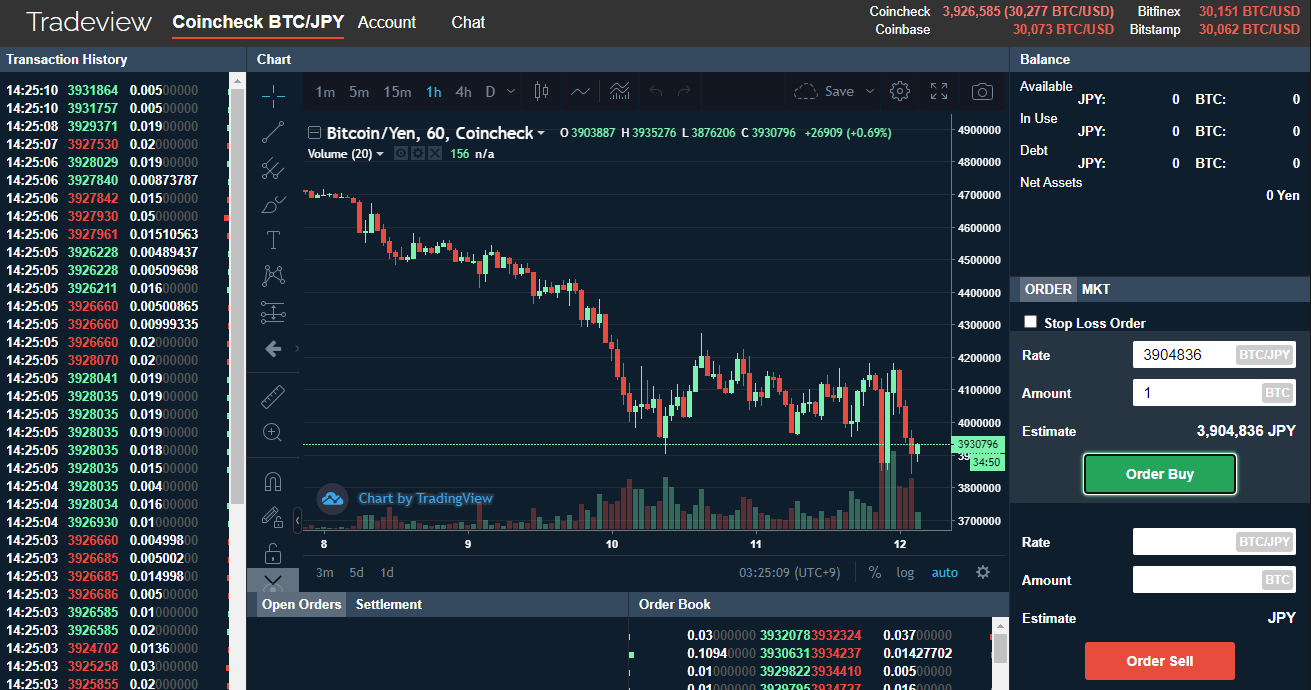Toggle auto scale on chart
The height and width of the screenshot is (690, 1311).
click(x=945, y=573)
